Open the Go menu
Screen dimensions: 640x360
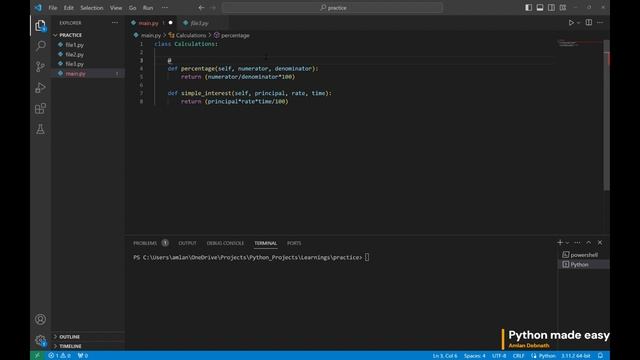132,8
